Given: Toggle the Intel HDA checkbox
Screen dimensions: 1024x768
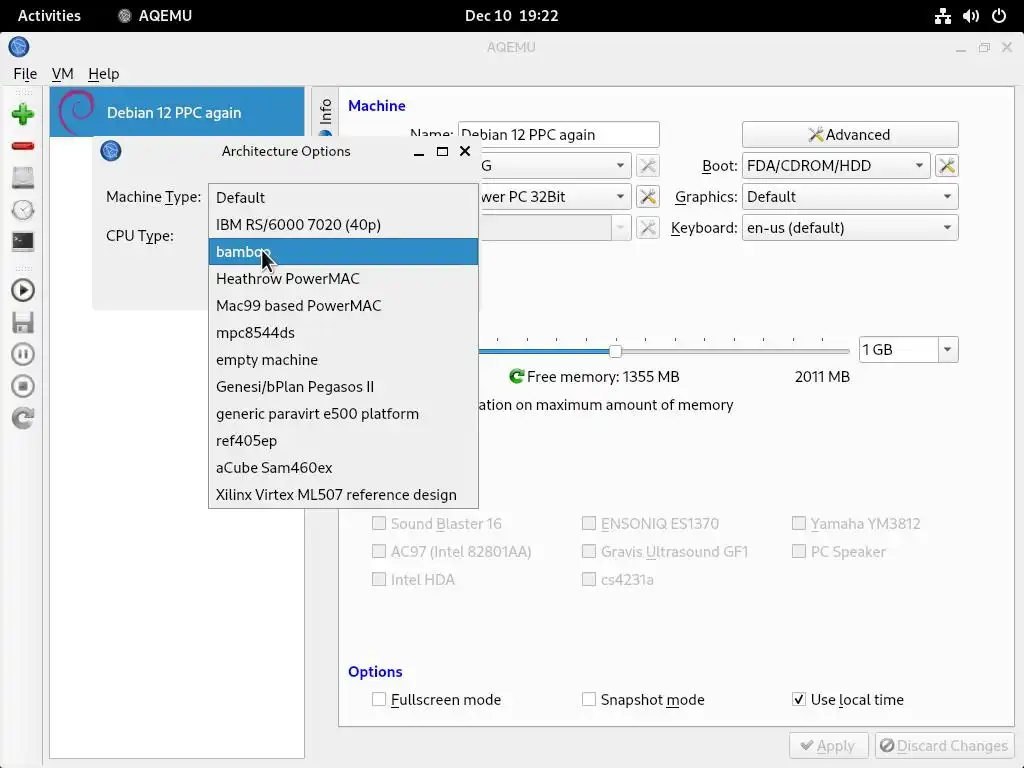Looking at the screenshot, I should tap(379, 579).
